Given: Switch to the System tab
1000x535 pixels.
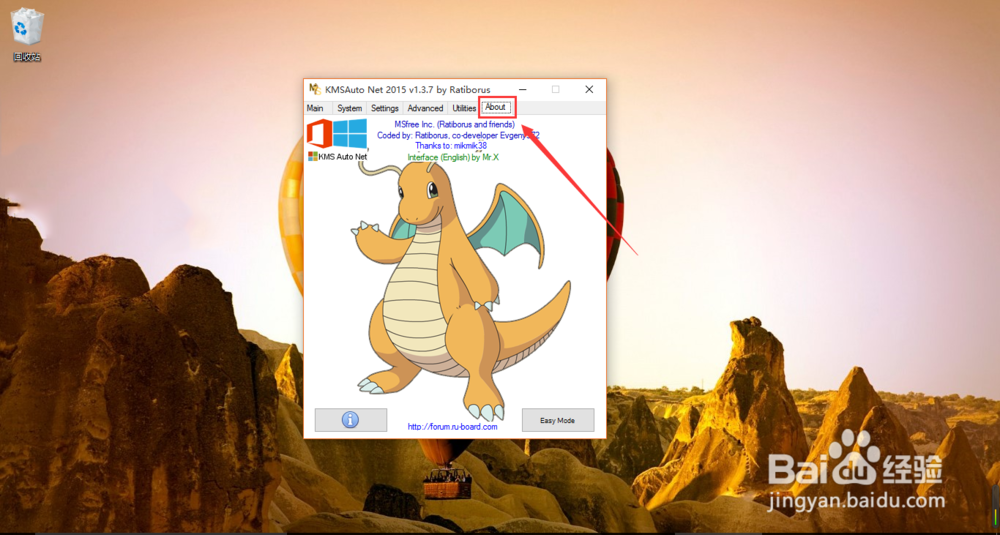Looking at the screenshot, I should coord(349,108).
